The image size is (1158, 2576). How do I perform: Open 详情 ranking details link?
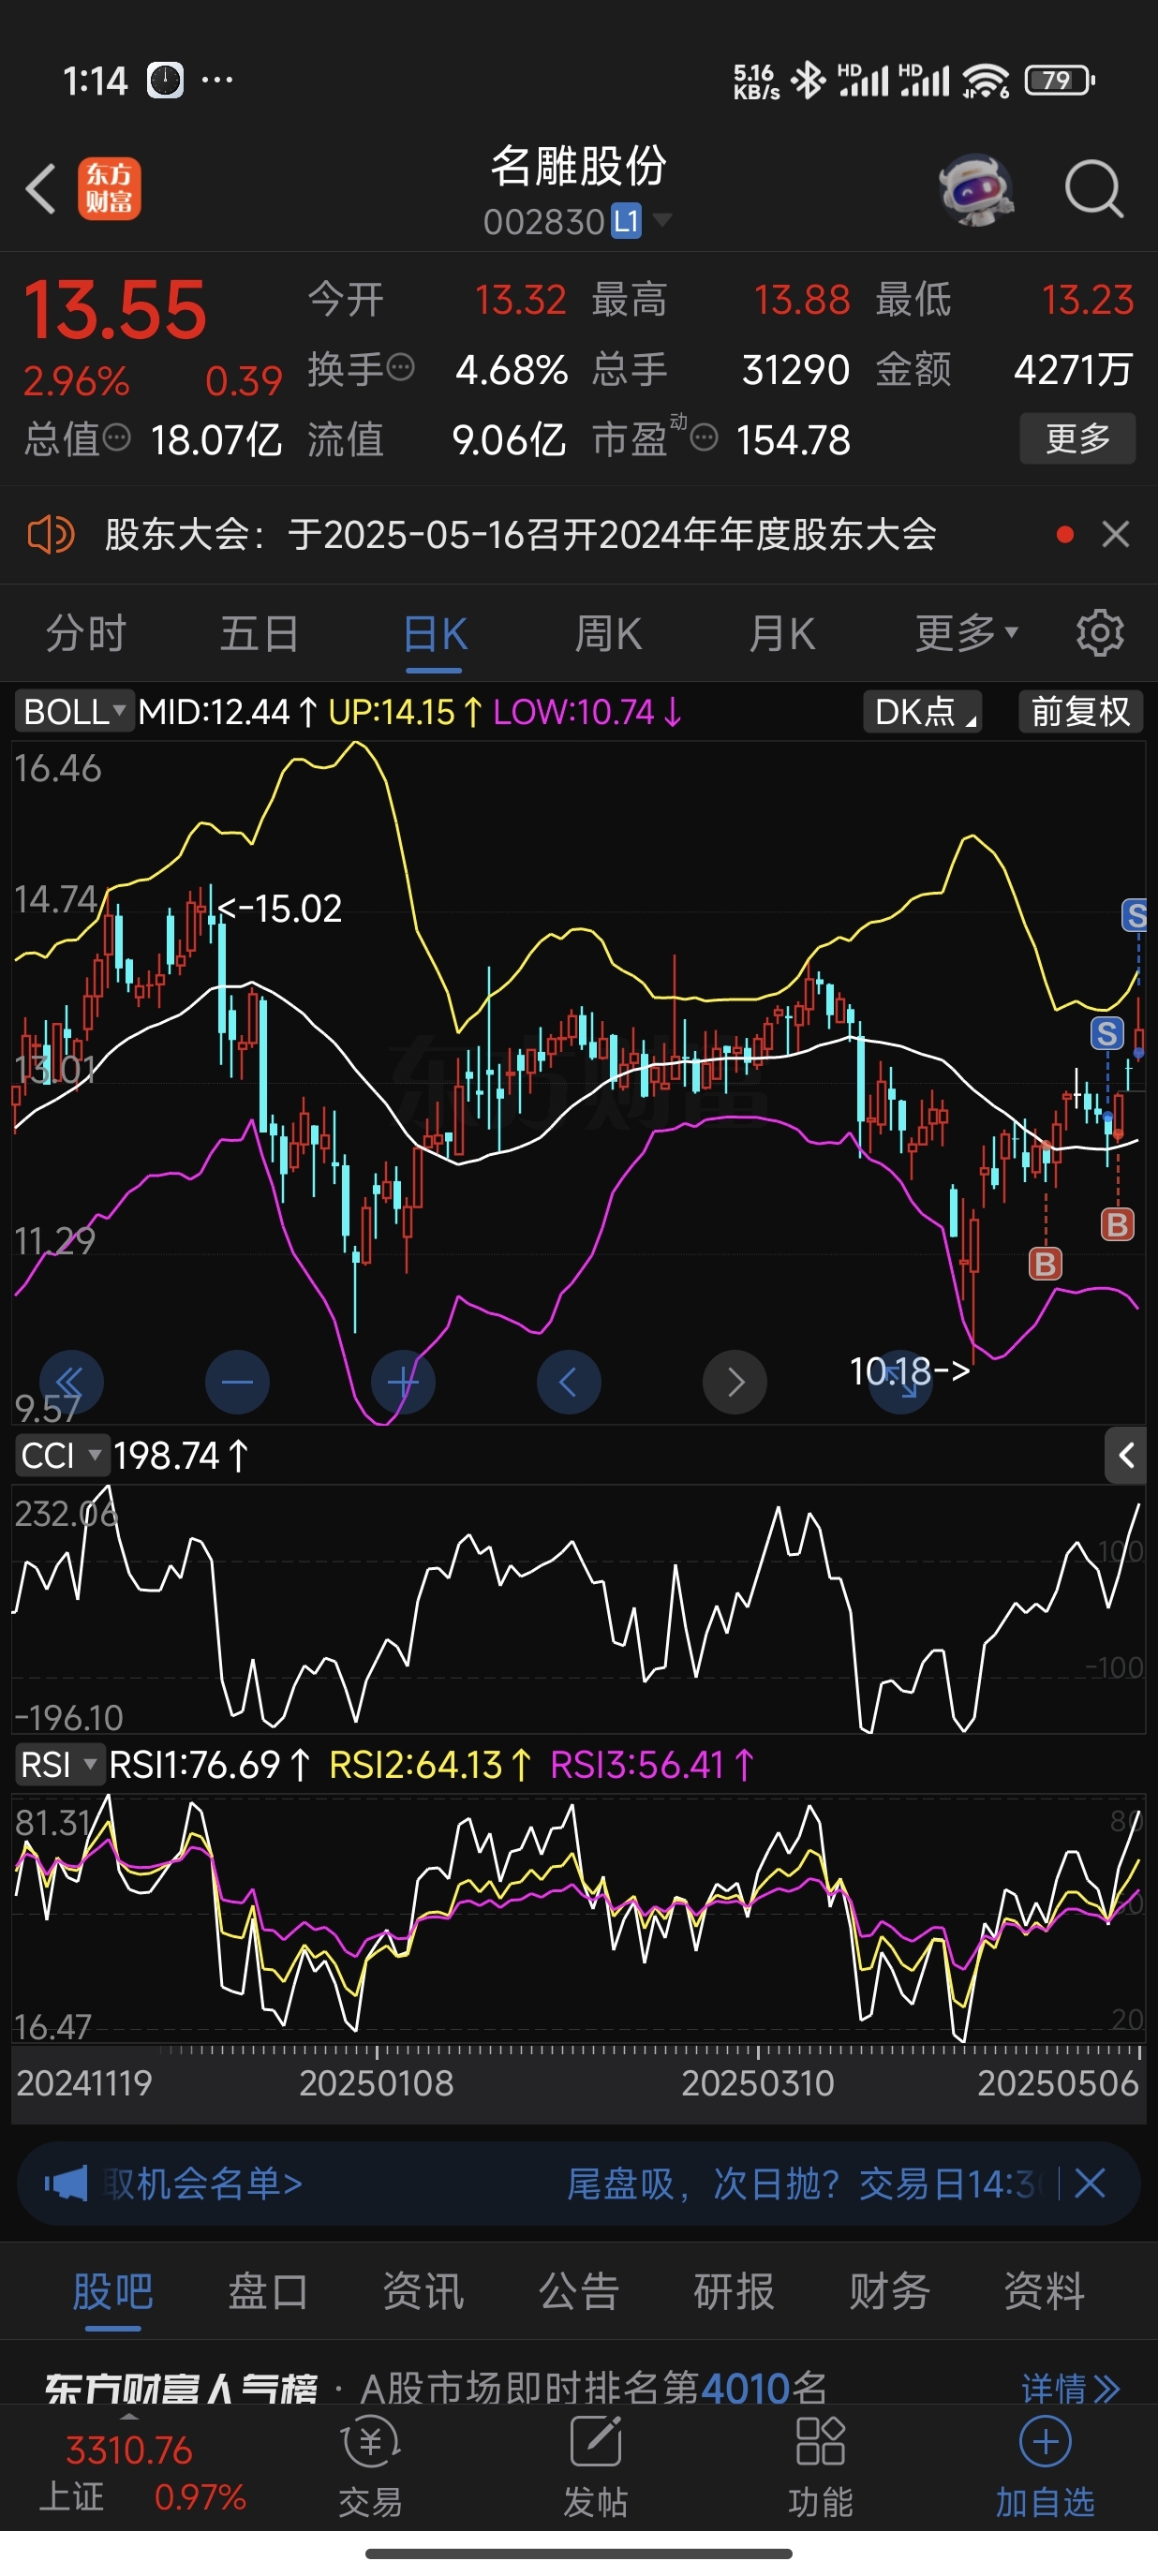point(1070,2389)
